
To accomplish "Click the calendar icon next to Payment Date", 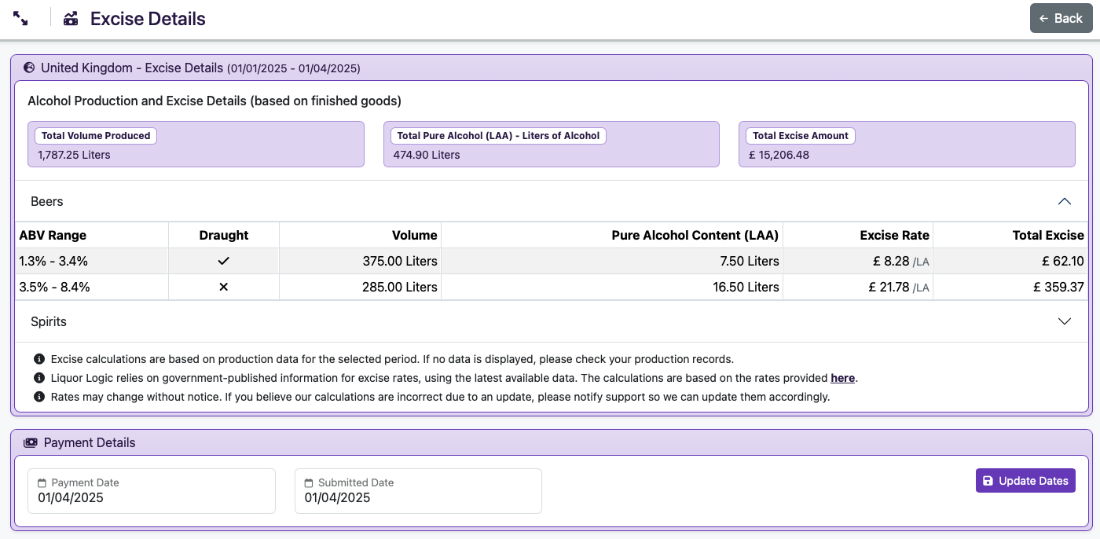I will (x=42, y=483).
